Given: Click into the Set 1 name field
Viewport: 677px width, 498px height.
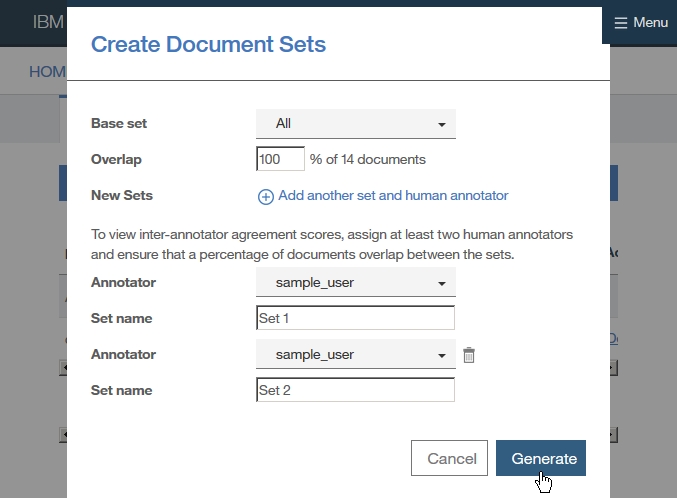Looking at the screenshot, I should (x=355, y=318).
